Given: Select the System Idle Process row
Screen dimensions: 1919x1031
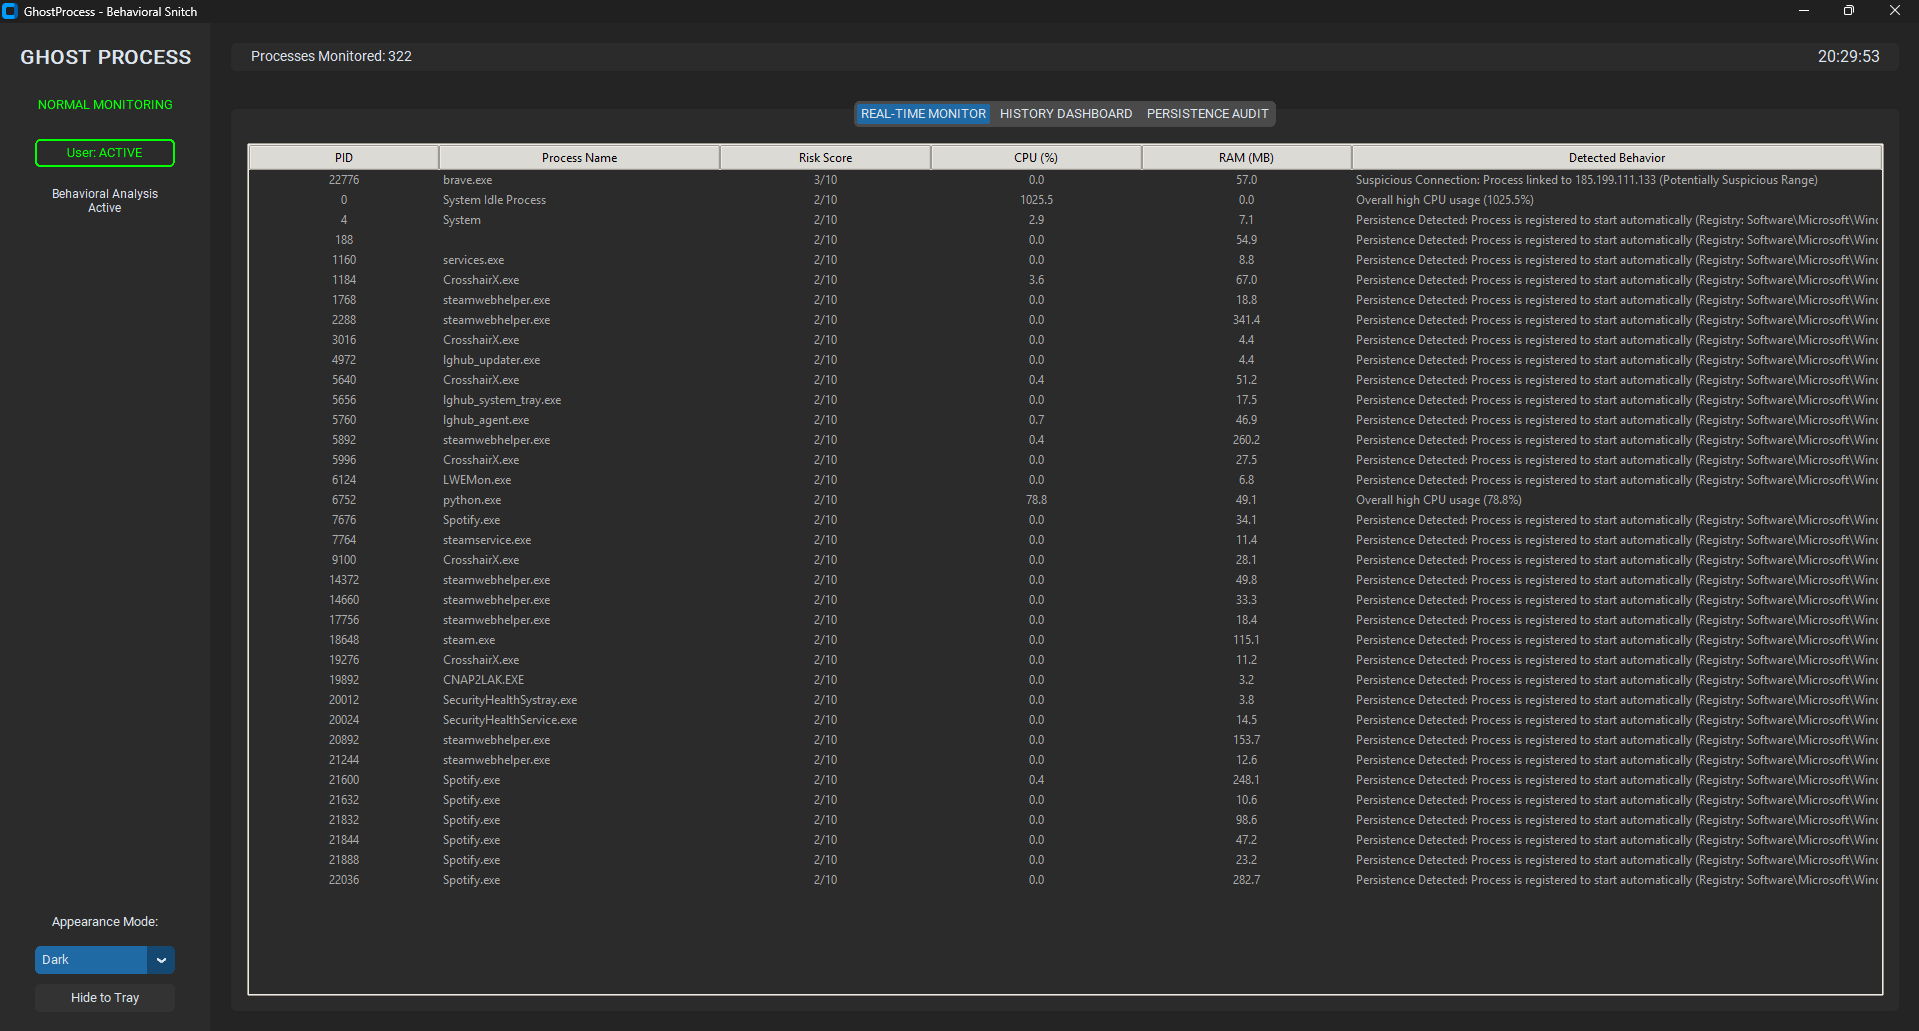Looking at the screenshot, I should click(494, 200).
